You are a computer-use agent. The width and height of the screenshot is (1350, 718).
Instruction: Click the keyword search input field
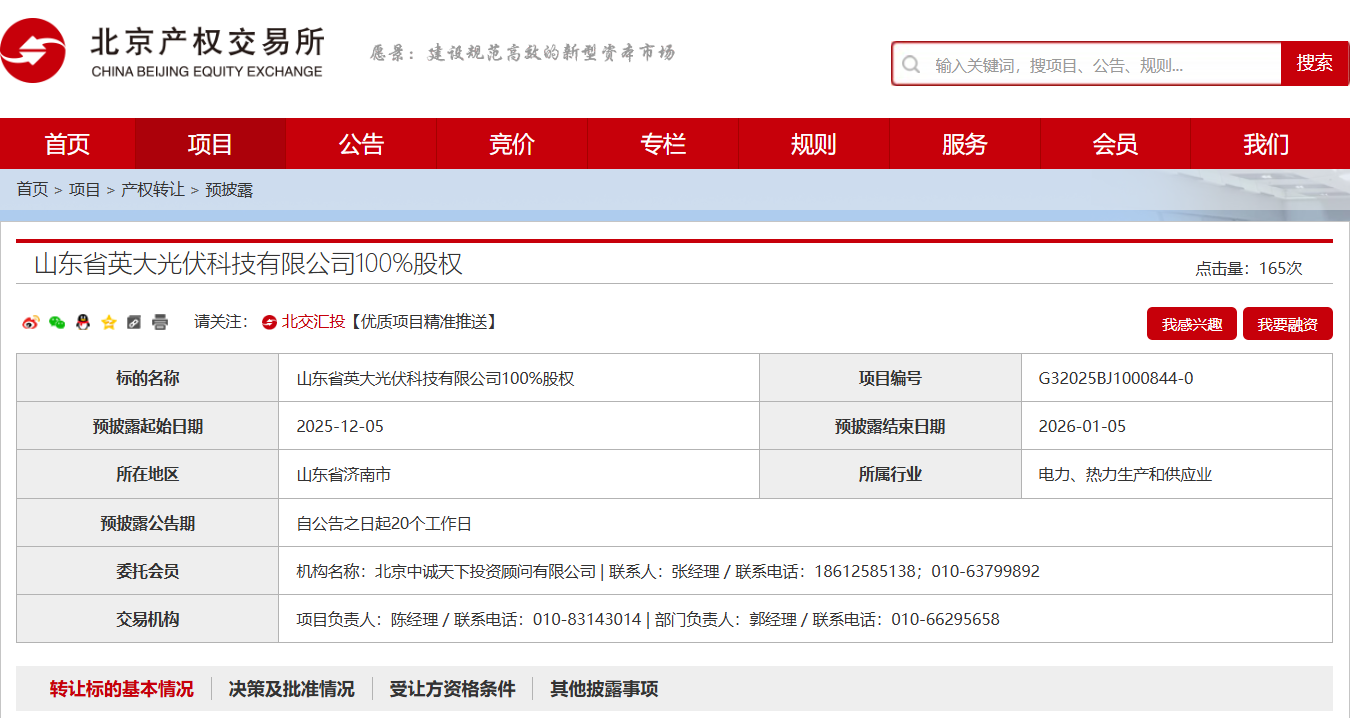point(1100,65)
